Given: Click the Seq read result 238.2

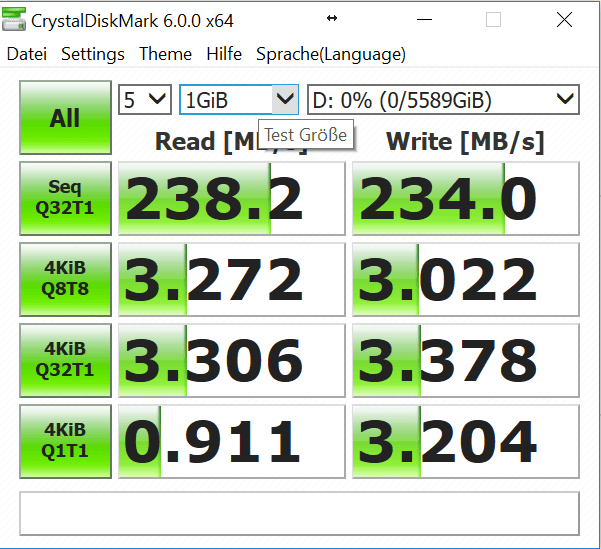Looking at the screenshot, I should pos(232,198).
